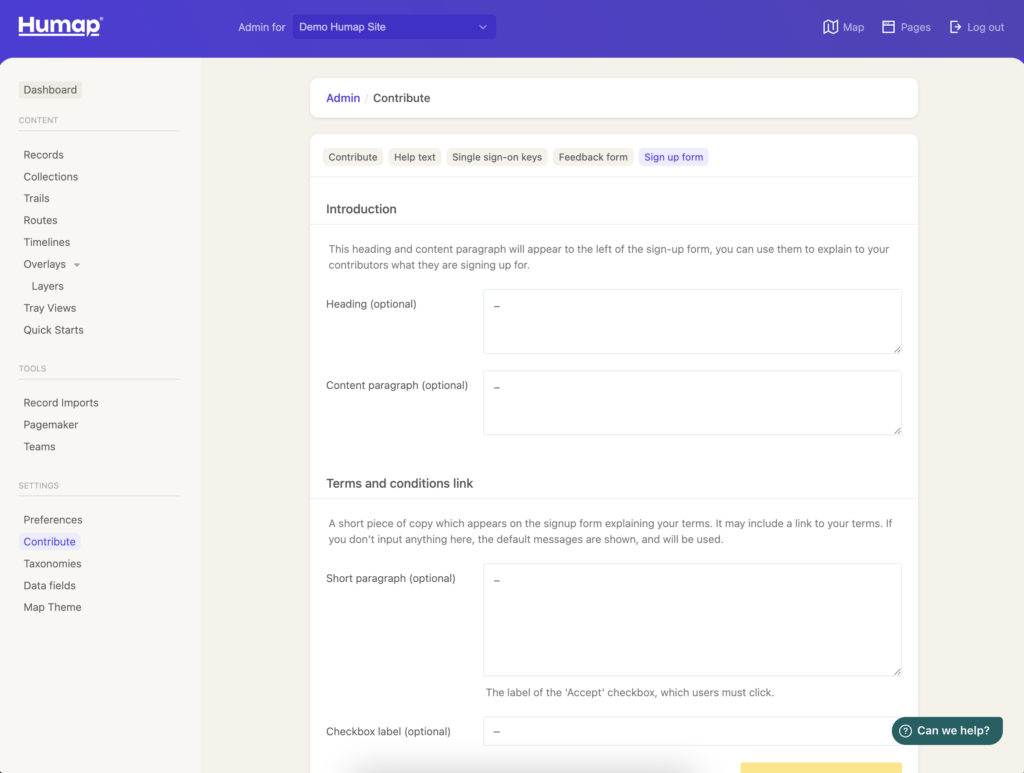Open the Dashboard from the sidebar
Image resolution: width=1024 pixels, height=773 pixels.
[x=50, y=89]
